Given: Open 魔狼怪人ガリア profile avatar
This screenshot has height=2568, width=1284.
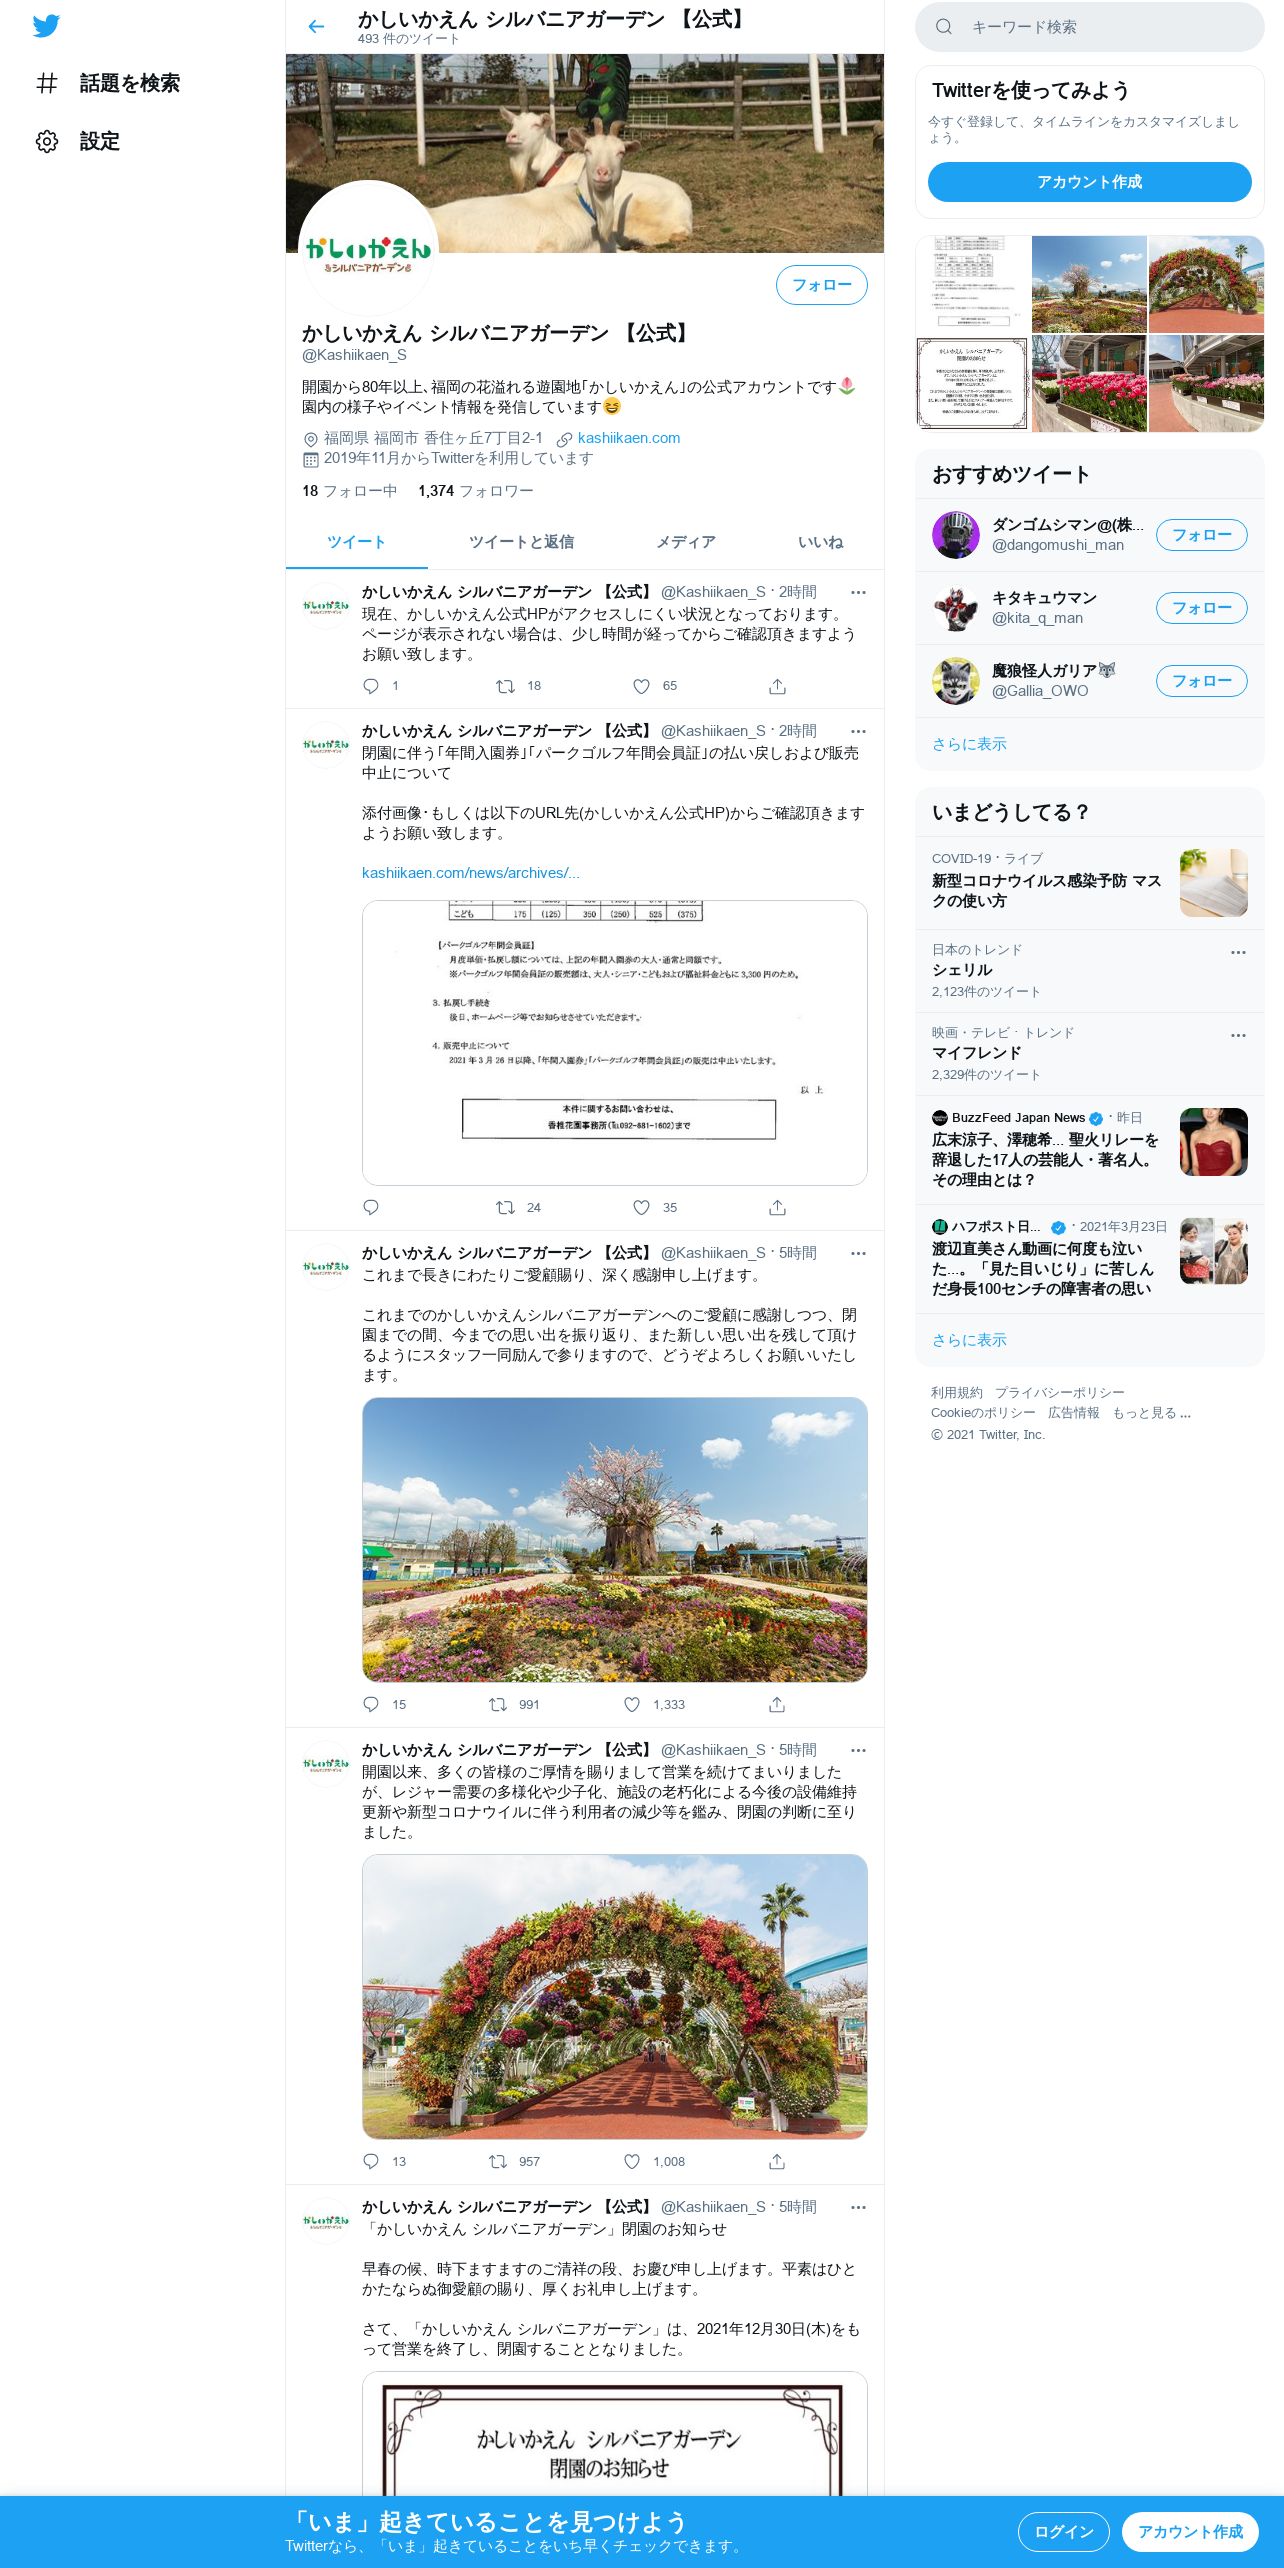Looking at the screenshot, I should pyautogui.click(x=956, y=681).
